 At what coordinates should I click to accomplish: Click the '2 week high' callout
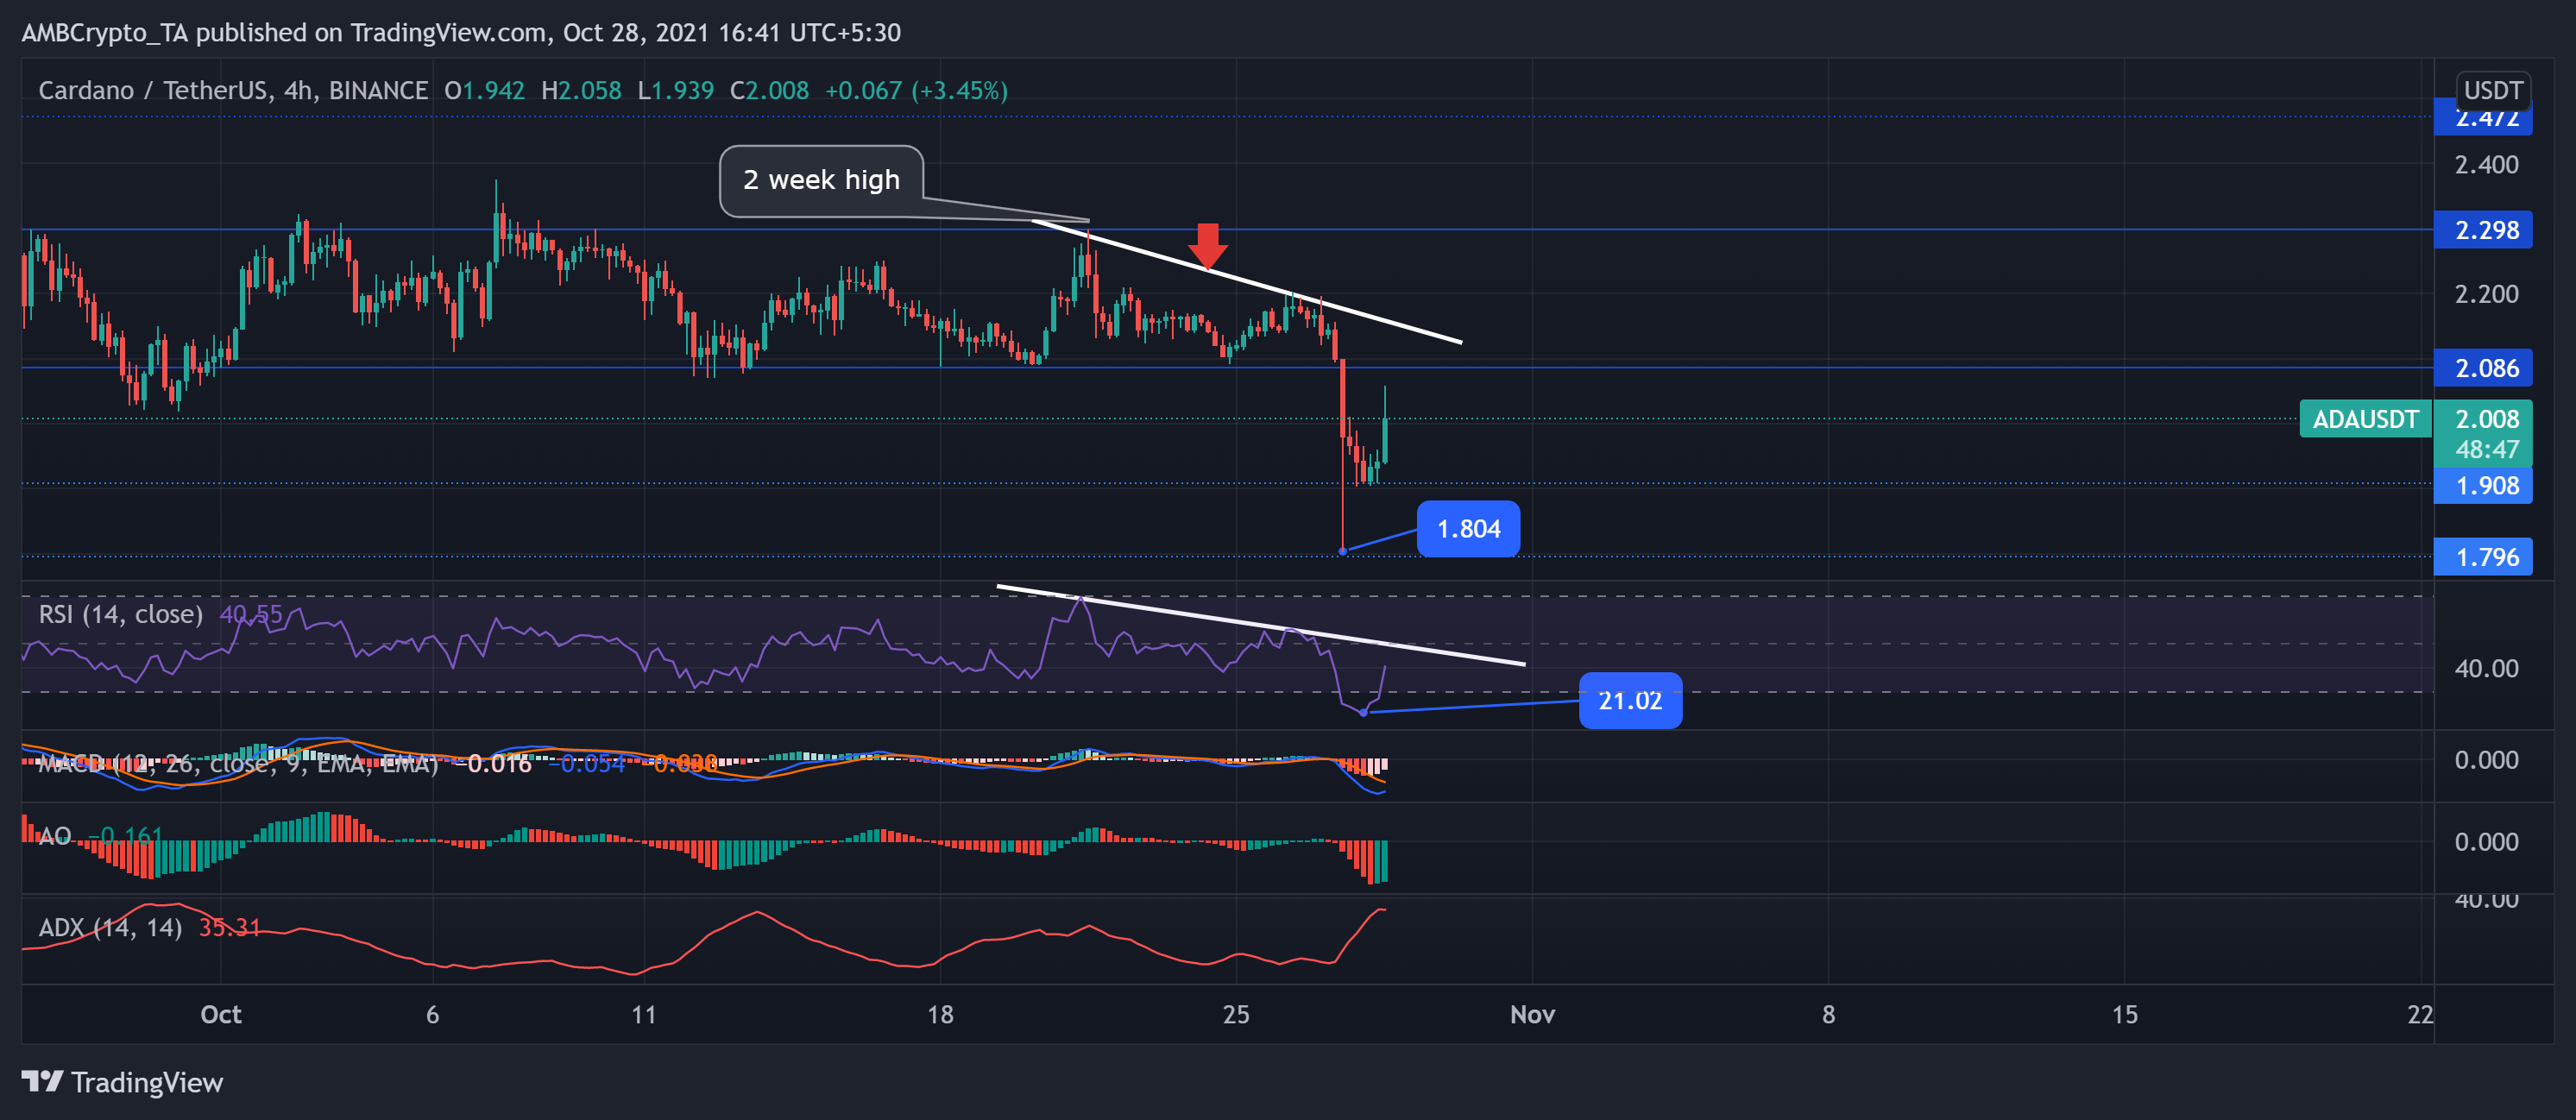pyautogui.click(x=821, y=180)
